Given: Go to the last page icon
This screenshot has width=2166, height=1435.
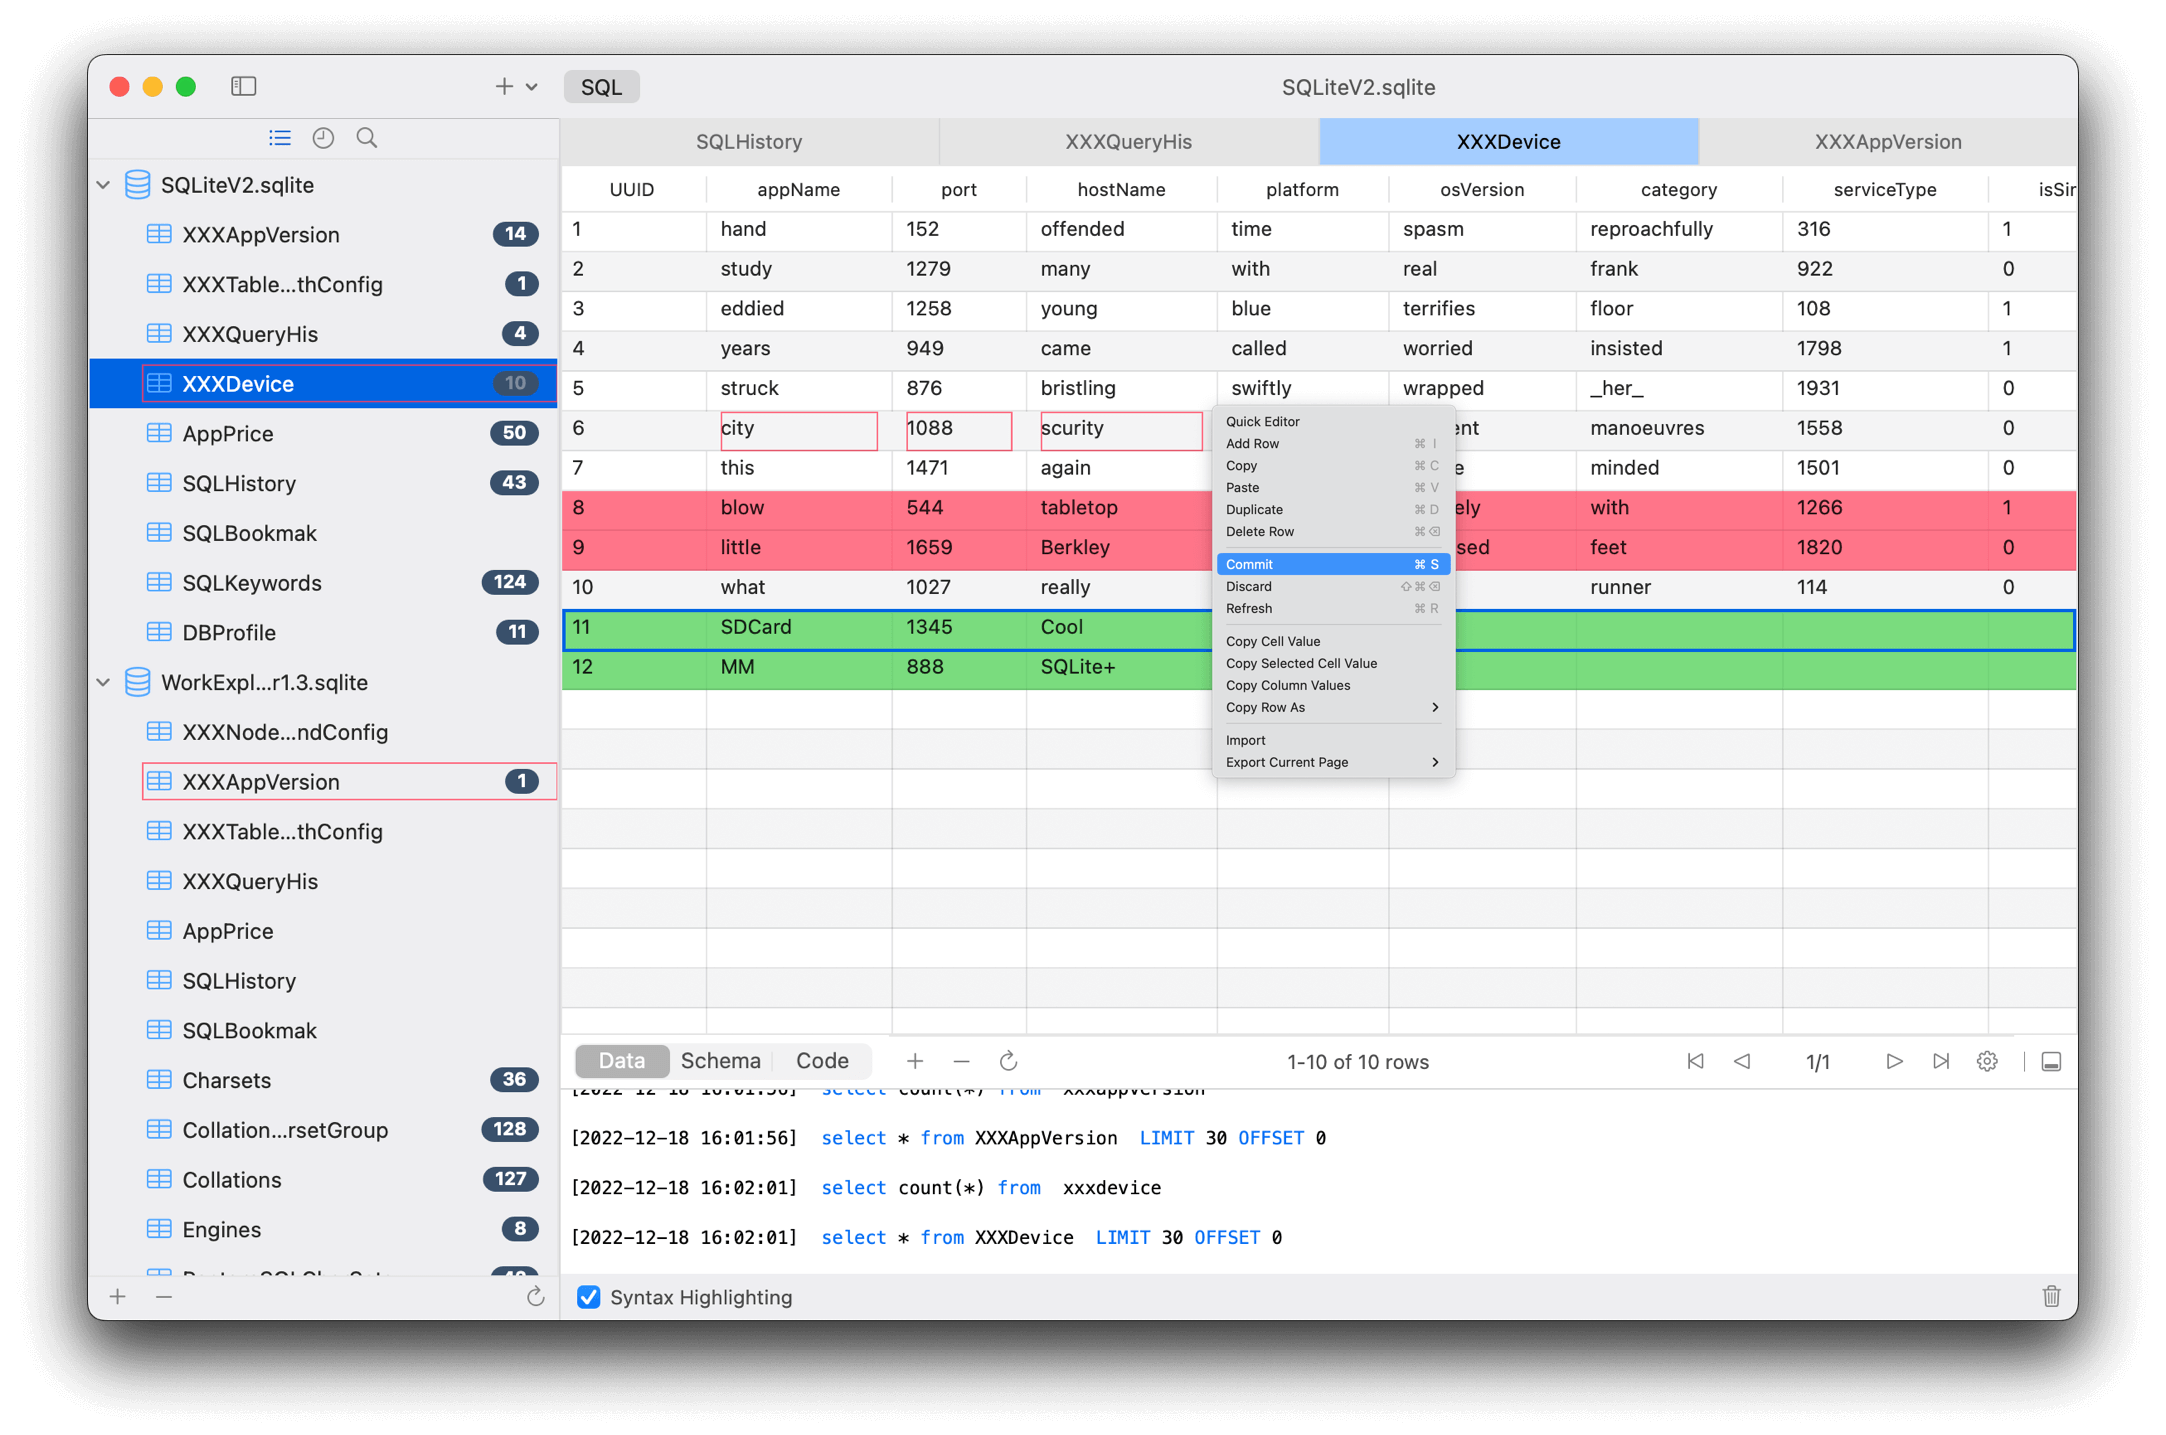Looking at the screenshot, I should 1940,1061.
